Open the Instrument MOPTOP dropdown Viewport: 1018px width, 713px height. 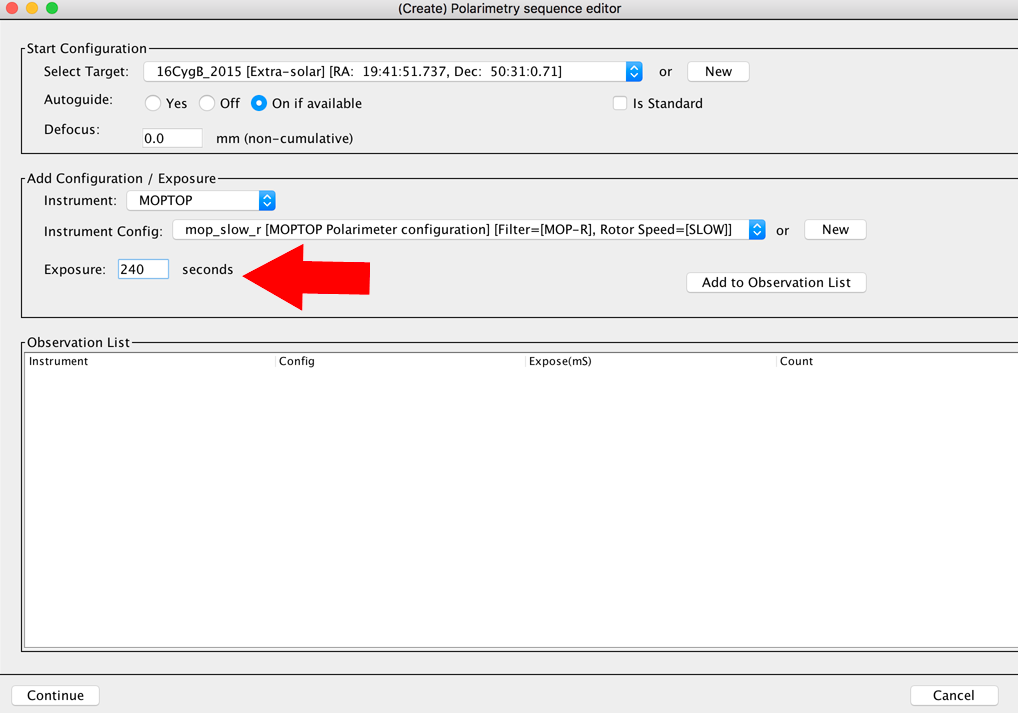[x=201, y=201]
